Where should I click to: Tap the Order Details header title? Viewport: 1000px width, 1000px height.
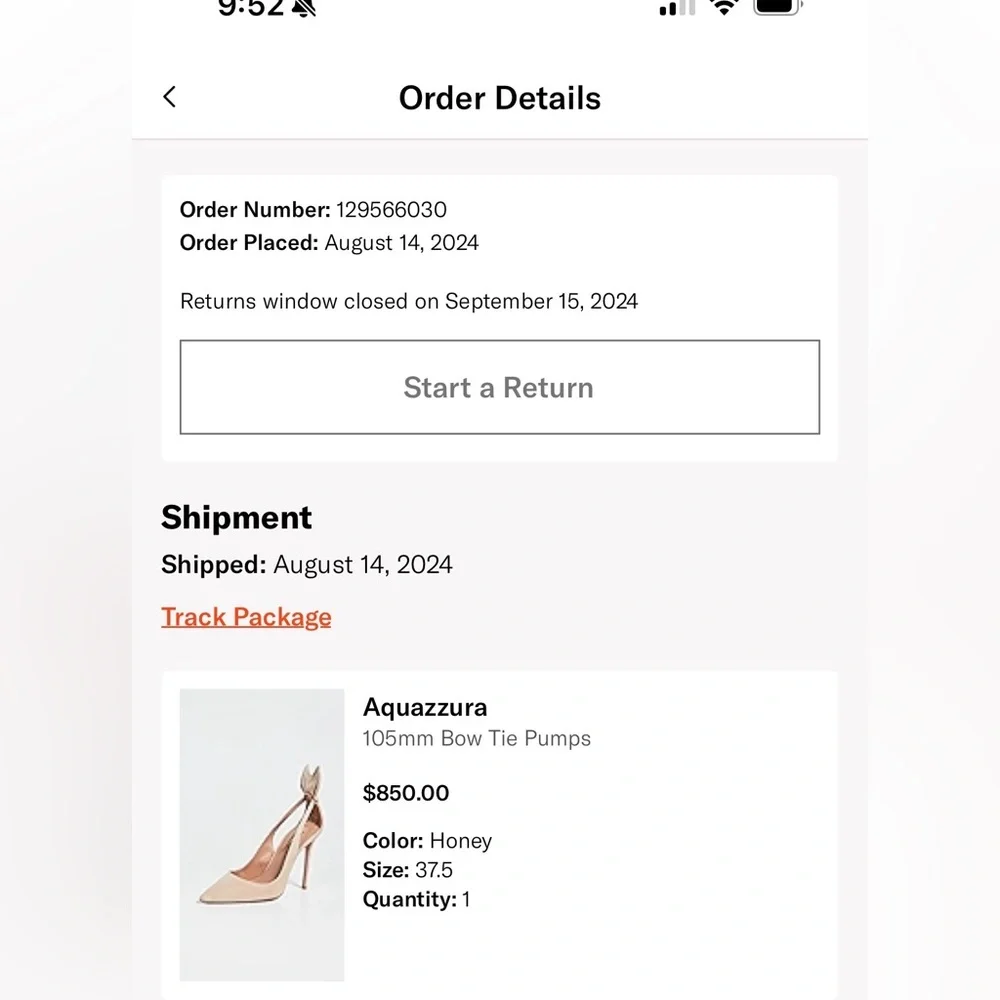(x=500, y=97)
